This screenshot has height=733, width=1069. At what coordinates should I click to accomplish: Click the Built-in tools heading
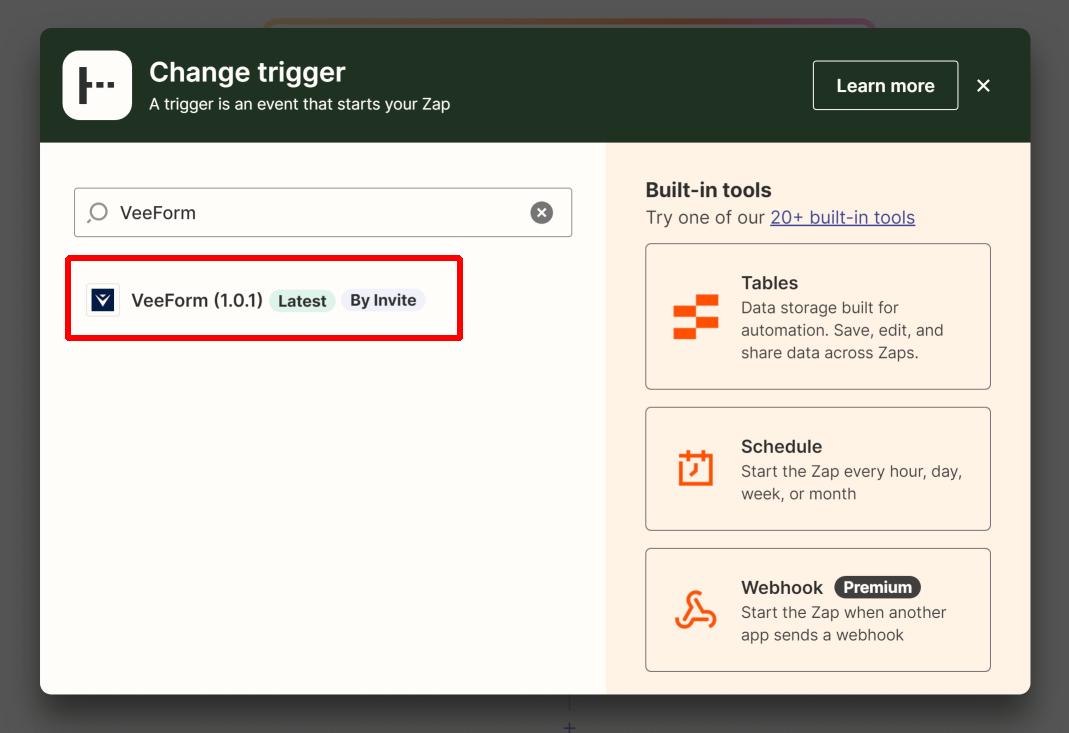(x=708, y=190)
